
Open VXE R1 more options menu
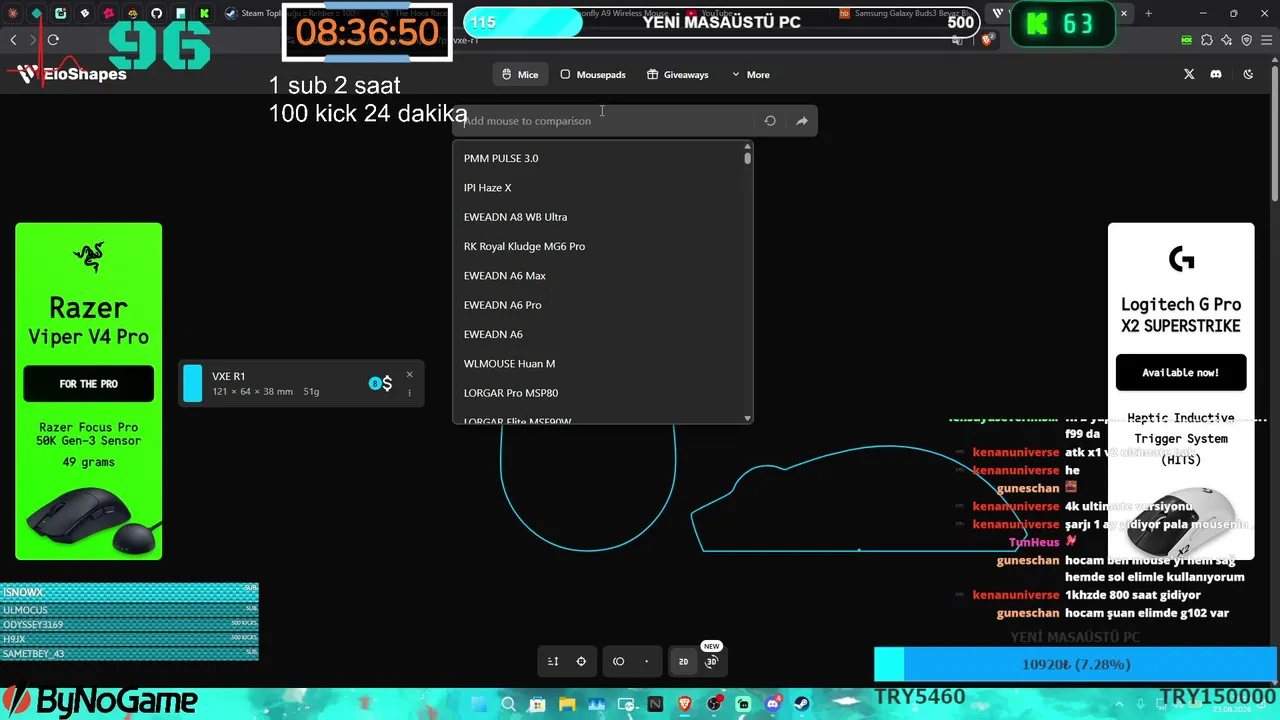(409, 393)
